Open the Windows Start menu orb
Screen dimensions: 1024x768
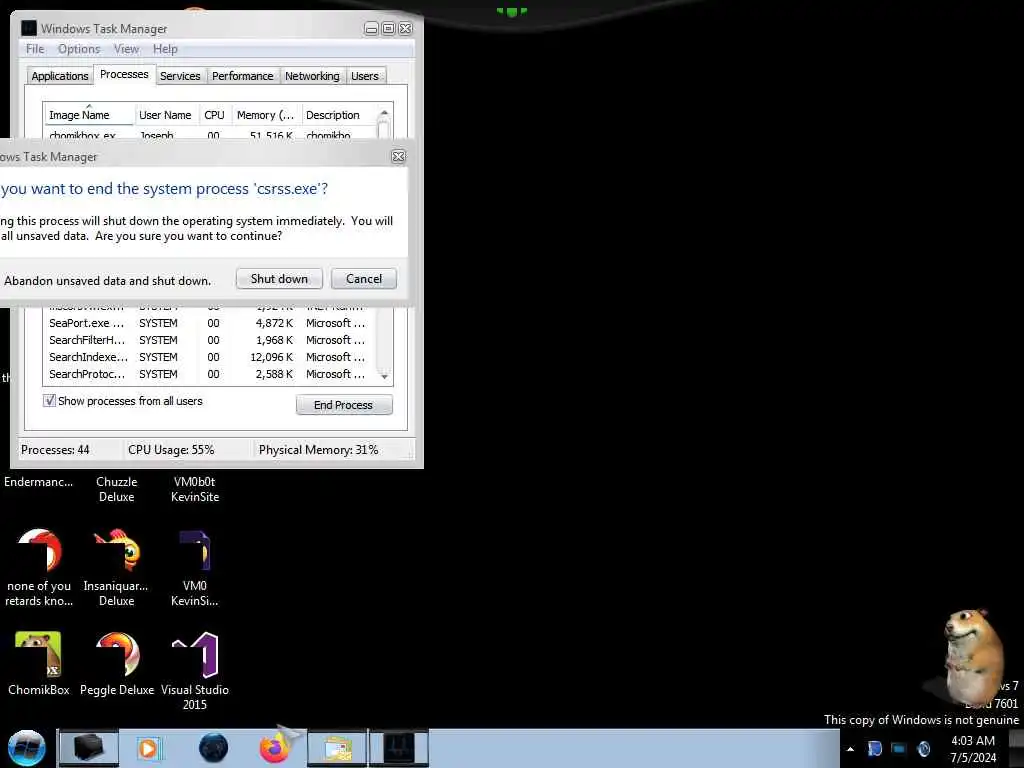pos(27,748)
